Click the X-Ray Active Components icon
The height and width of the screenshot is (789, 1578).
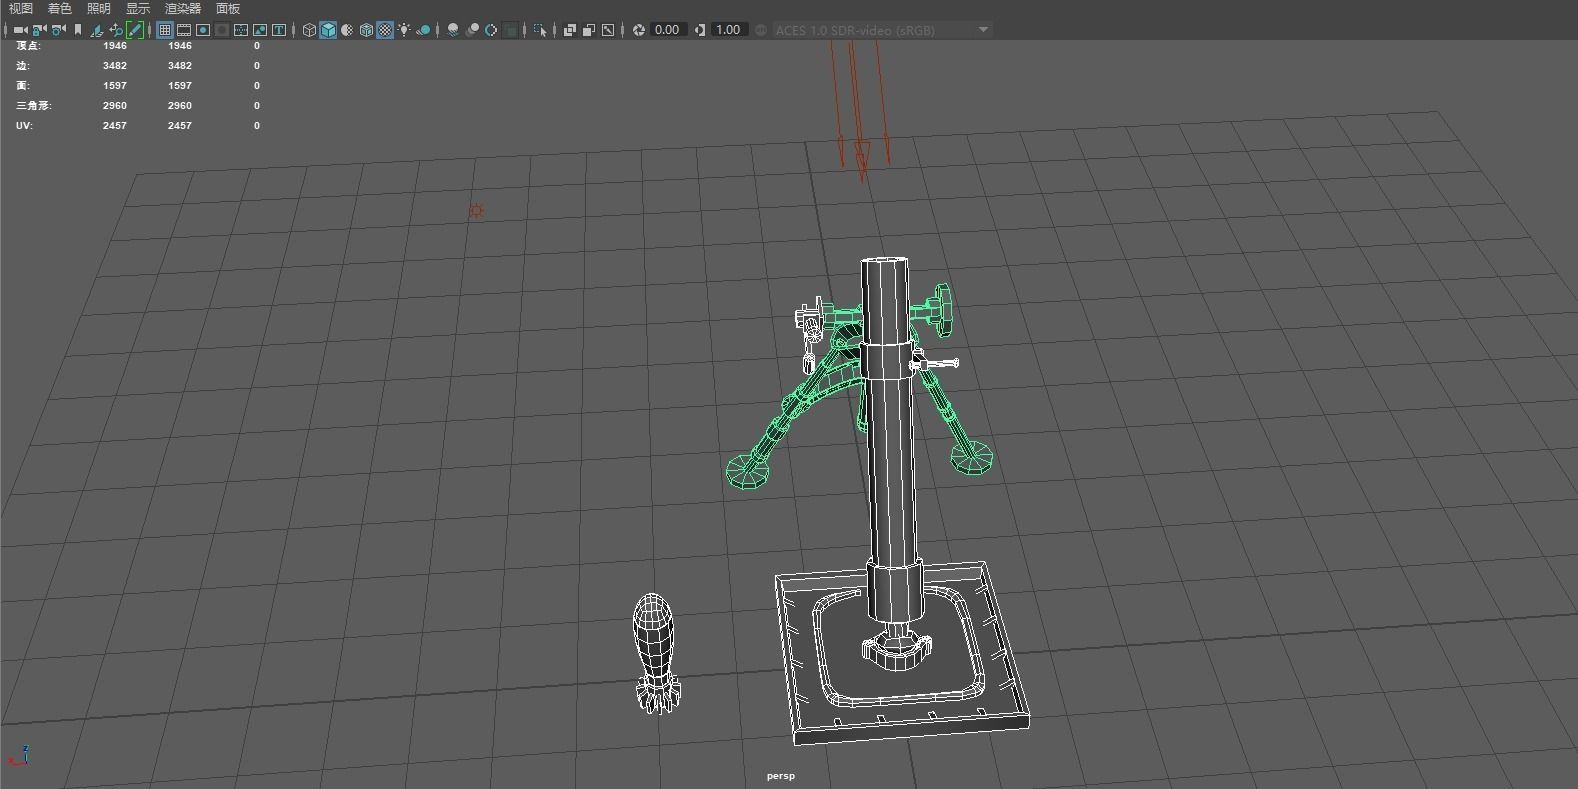click(x=589, y=30)
